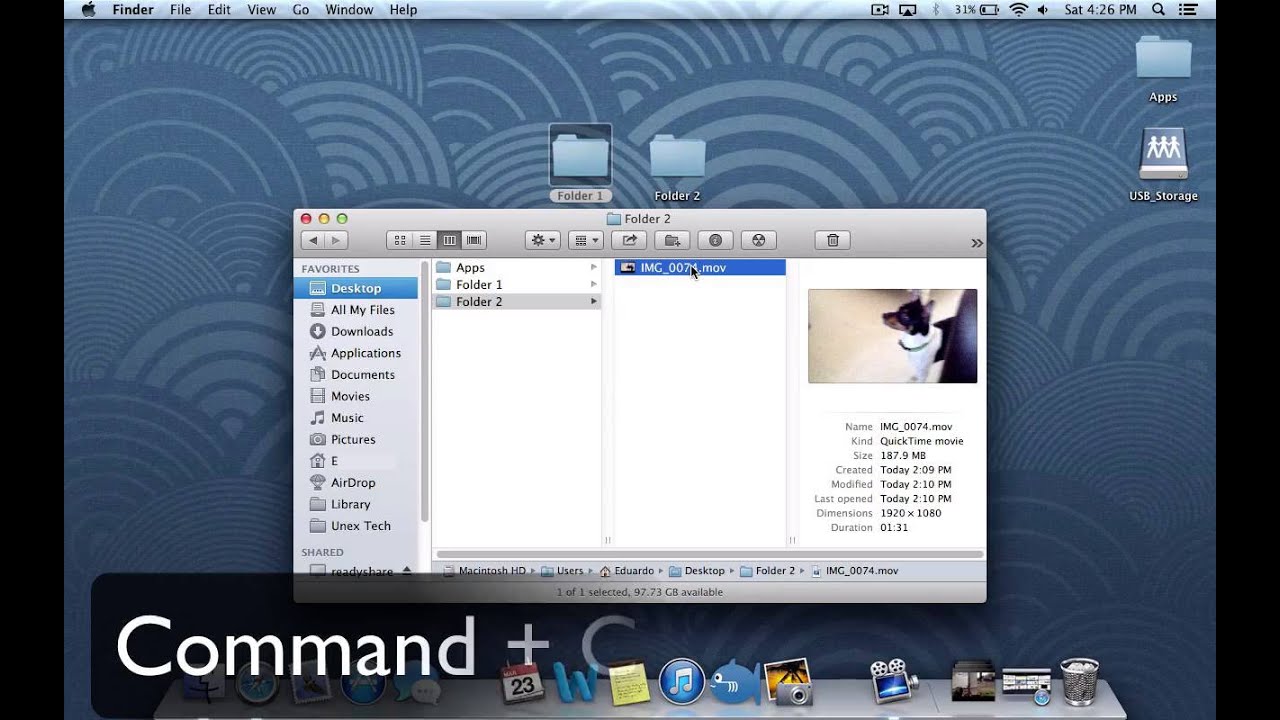
Task: Click Folder 2 in the path bar
Action: click(767, 571)
